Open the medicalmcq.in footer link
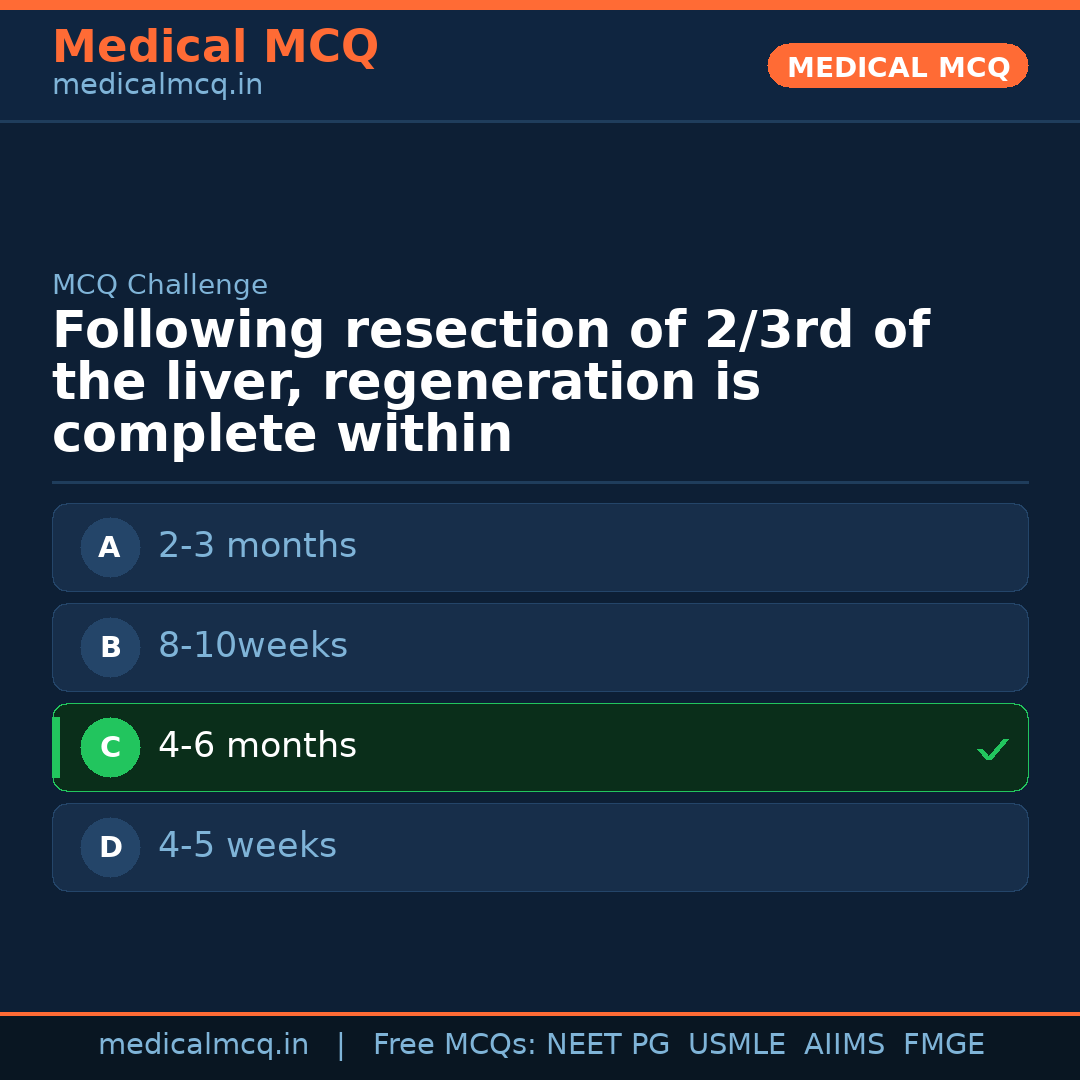Screen dimensions: 1080x1080 coord(204,1044)
